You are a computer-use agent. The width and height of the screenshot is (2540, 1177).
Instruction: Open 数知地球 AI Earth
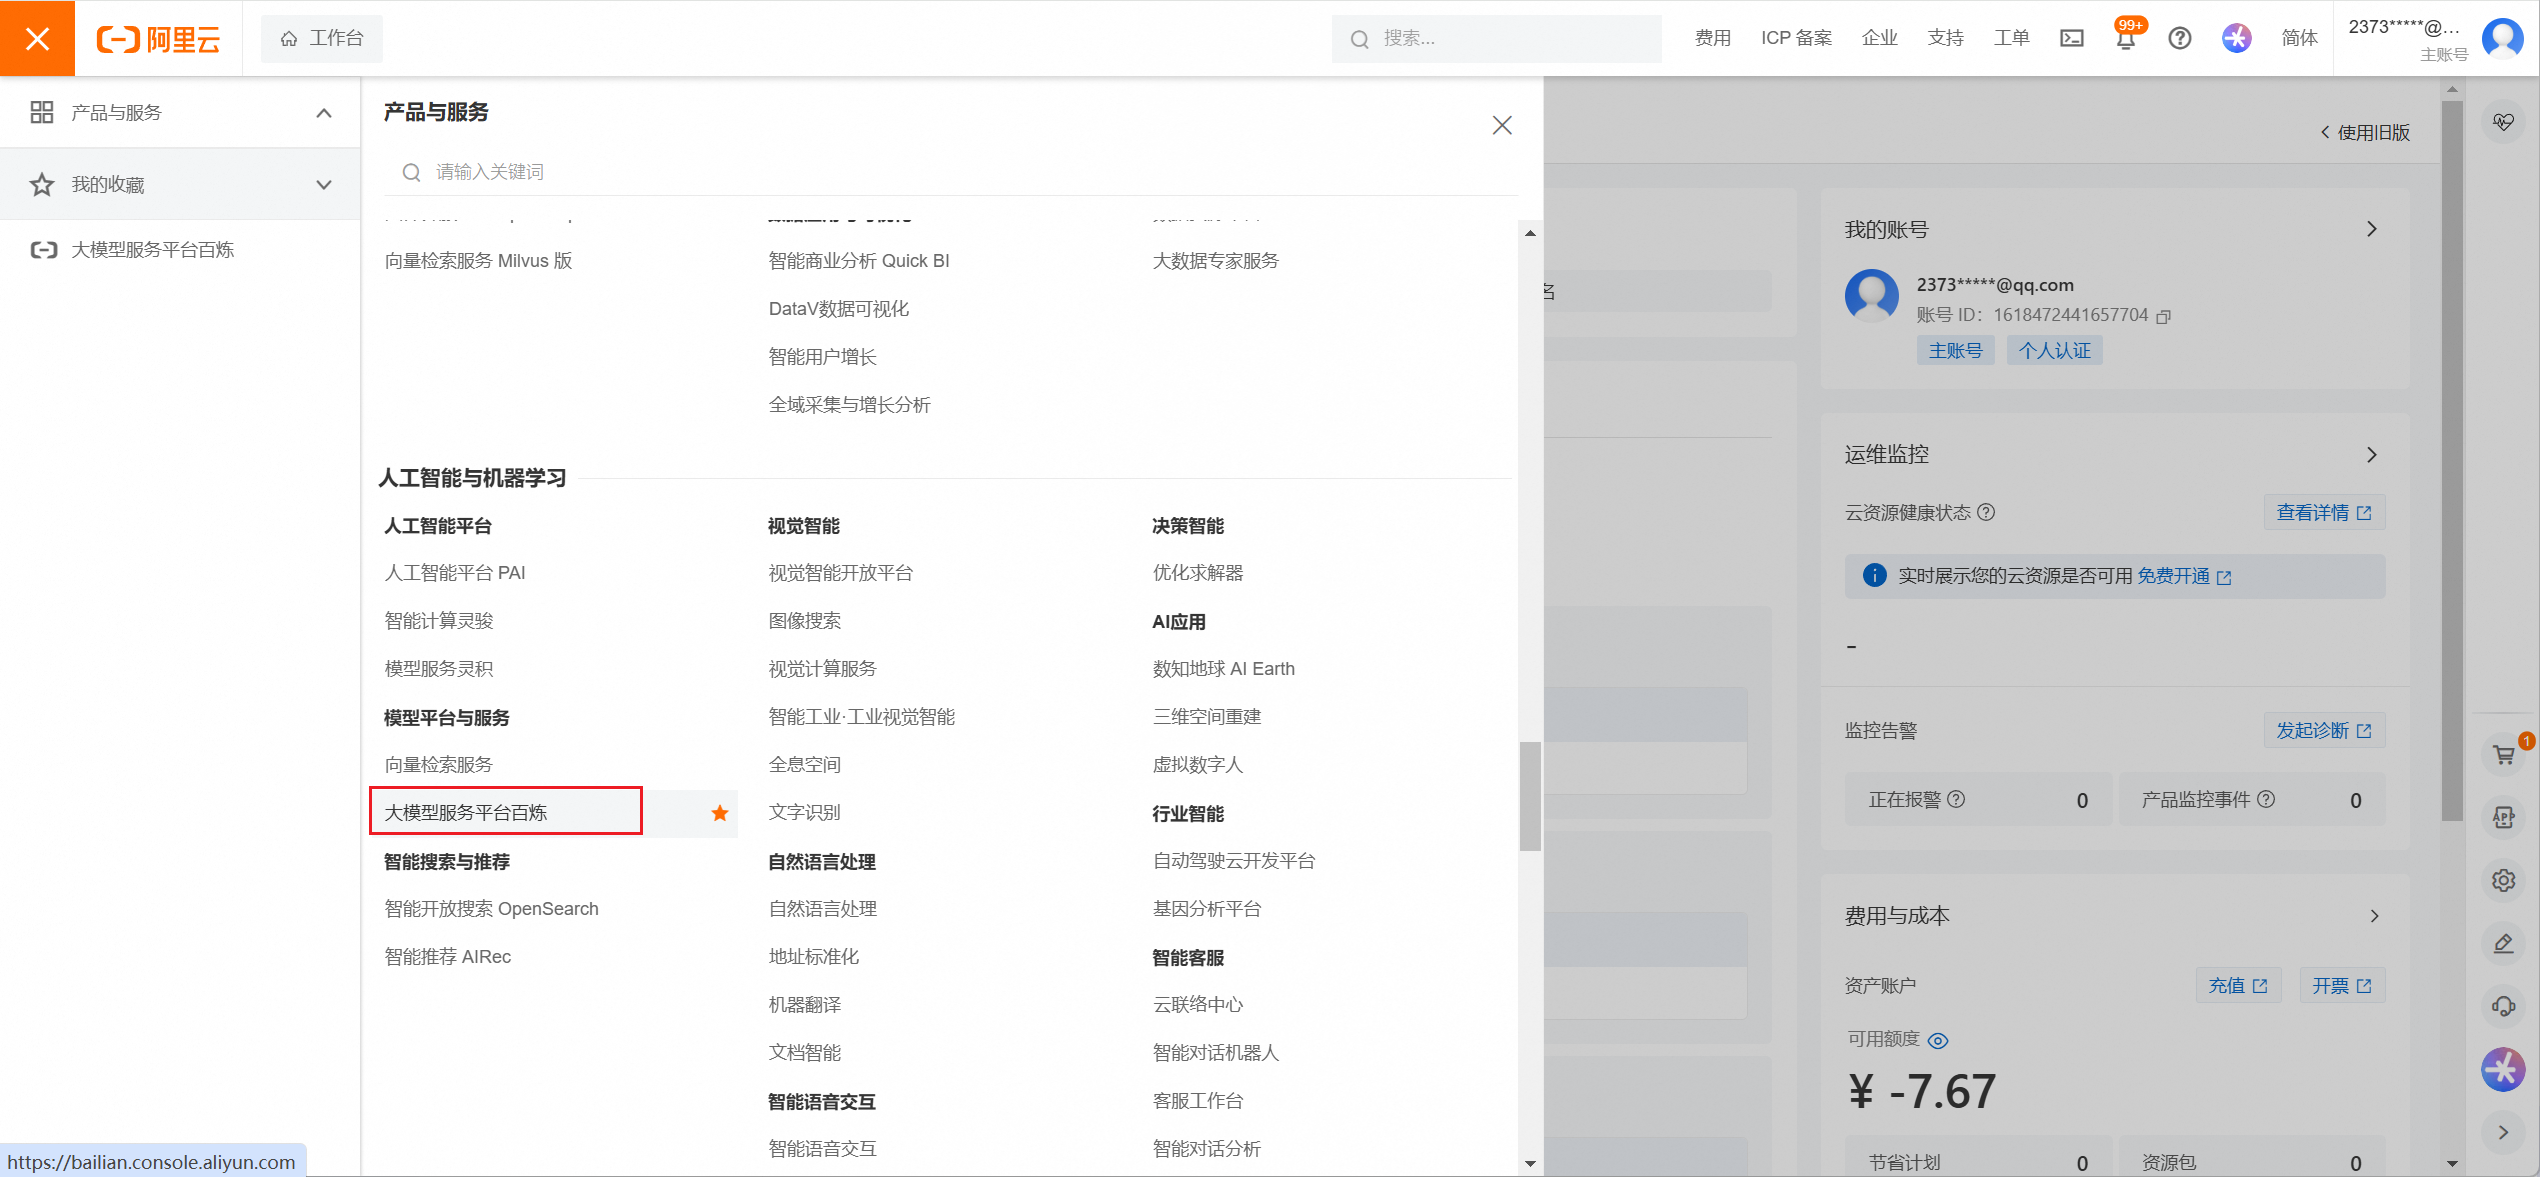click(1224, 669)
